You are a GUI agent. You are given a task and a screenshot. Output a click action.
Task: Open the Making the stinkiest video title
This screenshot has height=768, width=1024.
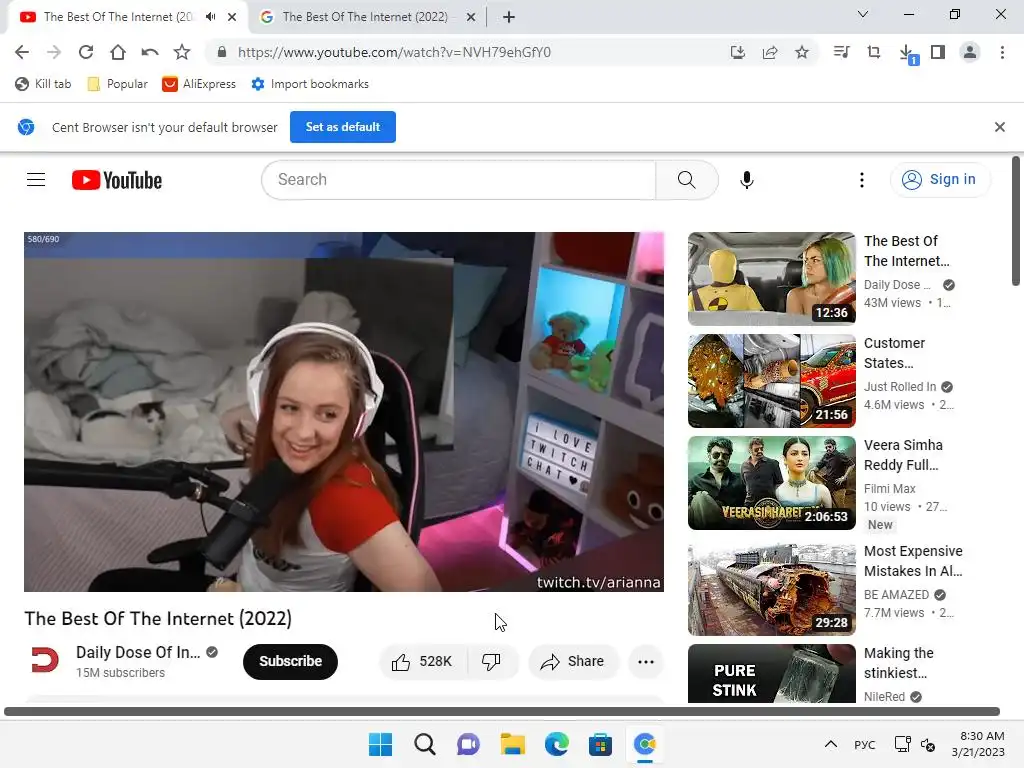click(899, 663)
